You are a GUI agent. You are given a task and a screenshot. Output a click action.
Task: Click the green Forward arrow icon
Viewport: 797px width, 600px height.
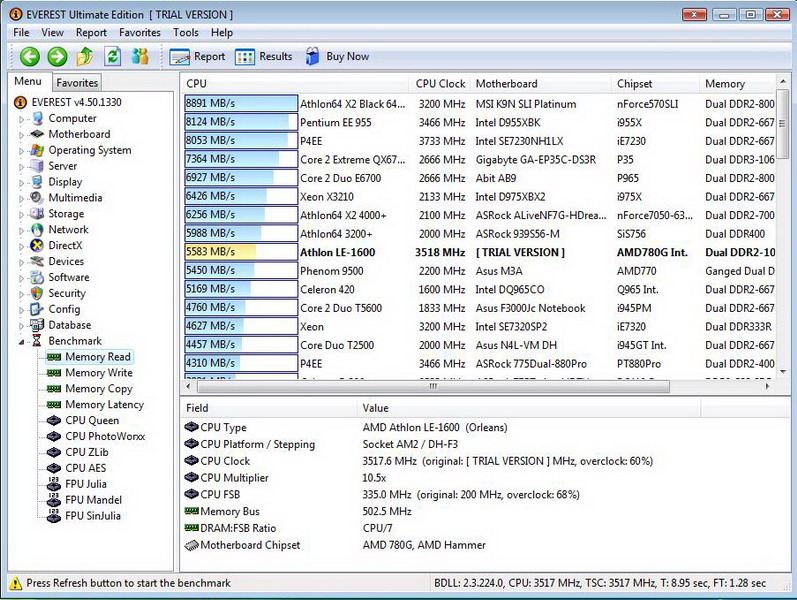click(57, 57)
